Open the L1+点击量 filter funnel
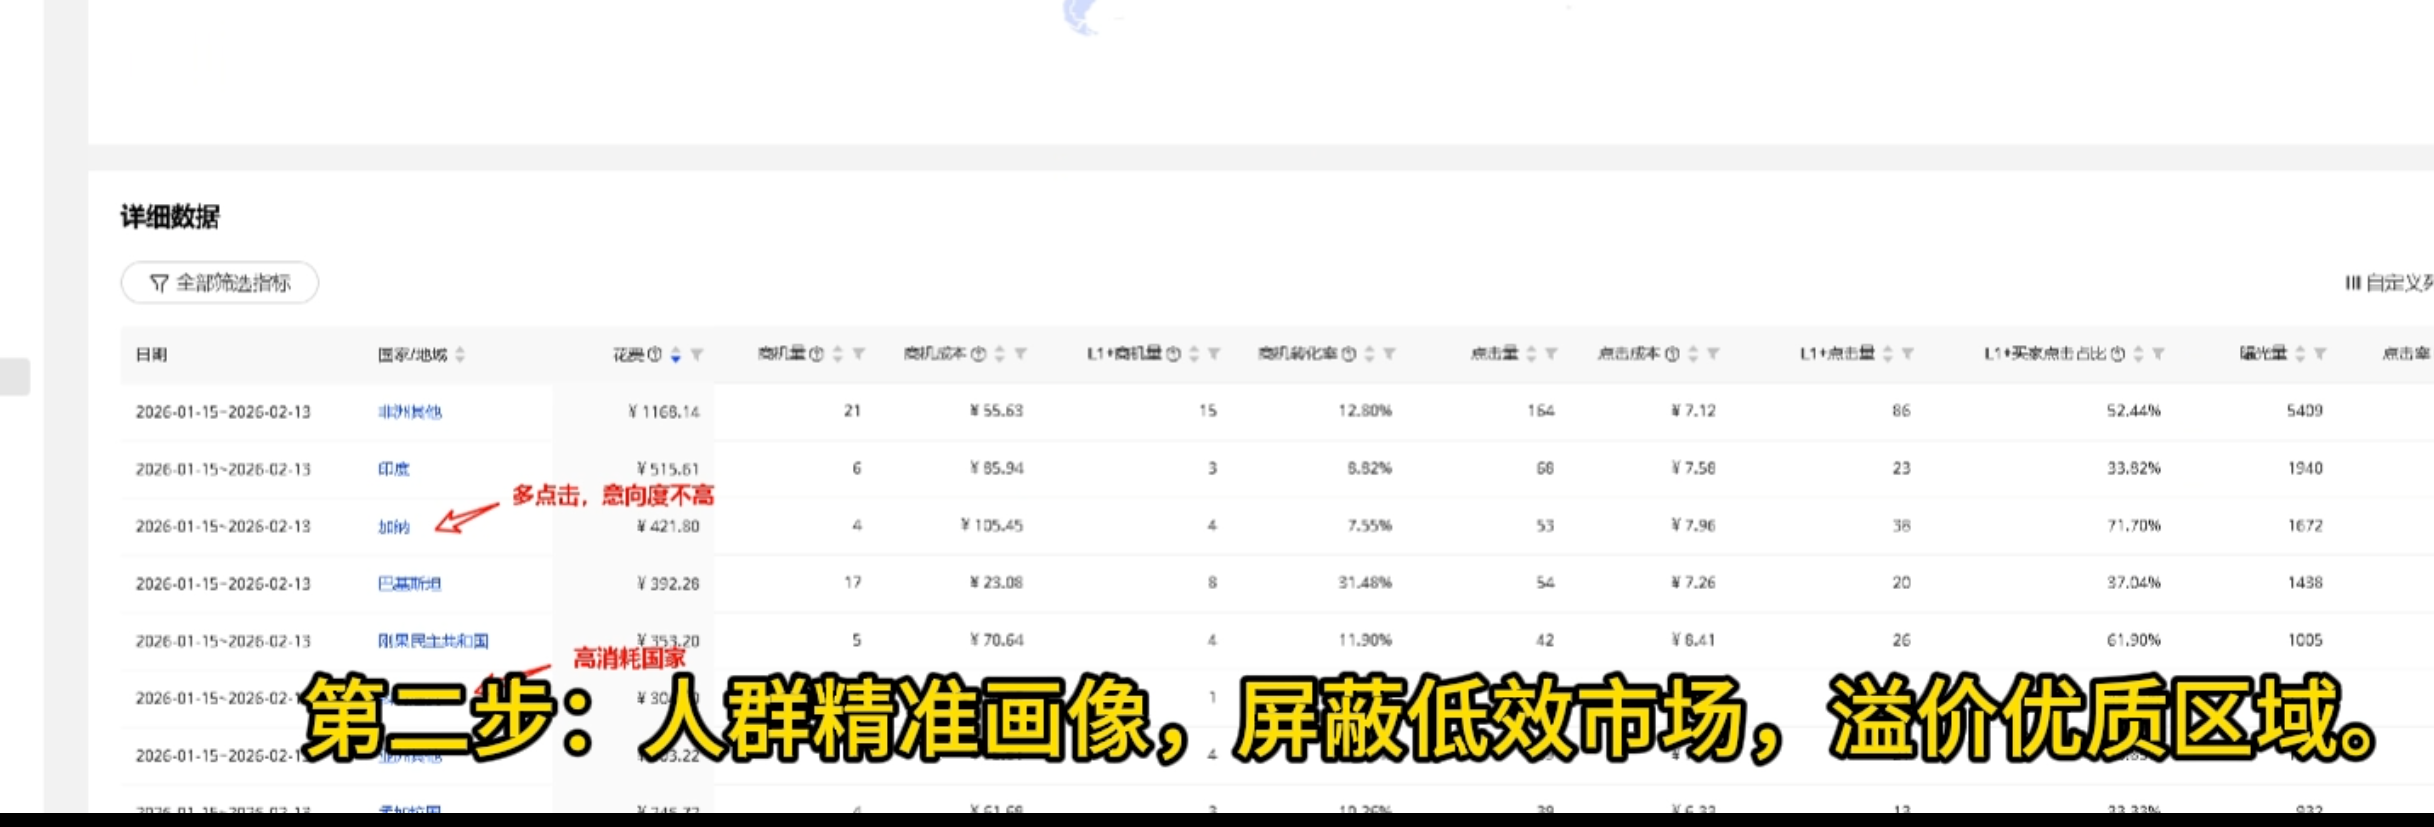The image size is (2434, 827). [1908, 354]
